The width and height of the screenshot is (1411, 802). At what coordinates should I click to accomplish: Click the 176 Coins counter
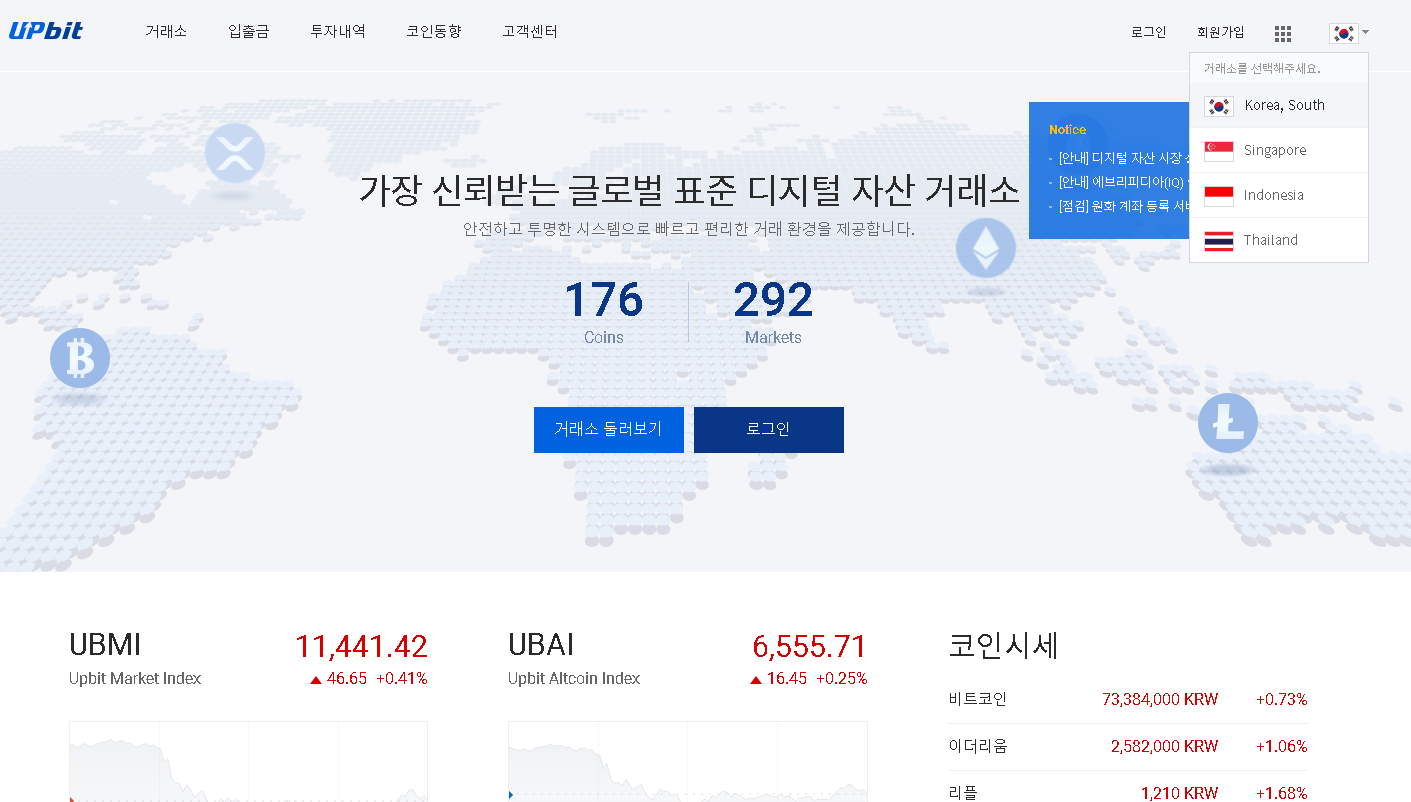pyautogui.click(x=604, y=312)
